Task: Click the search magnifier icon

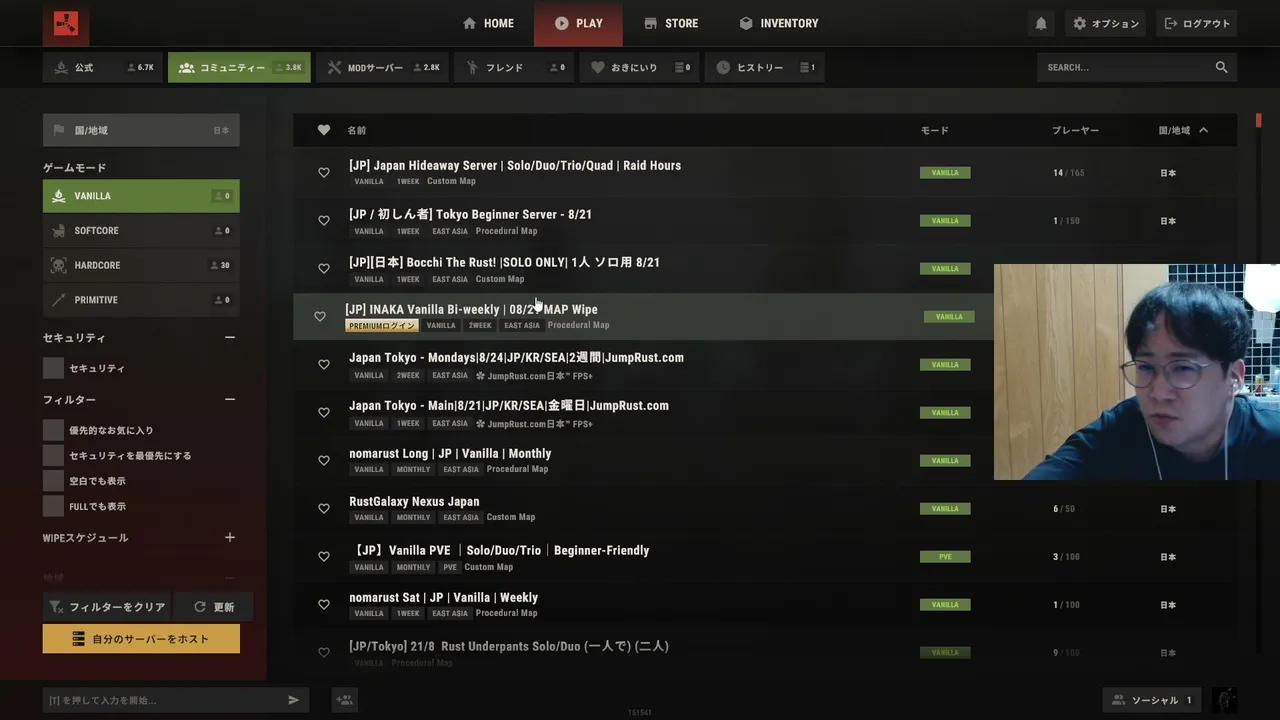Action: pos(1221,67)
